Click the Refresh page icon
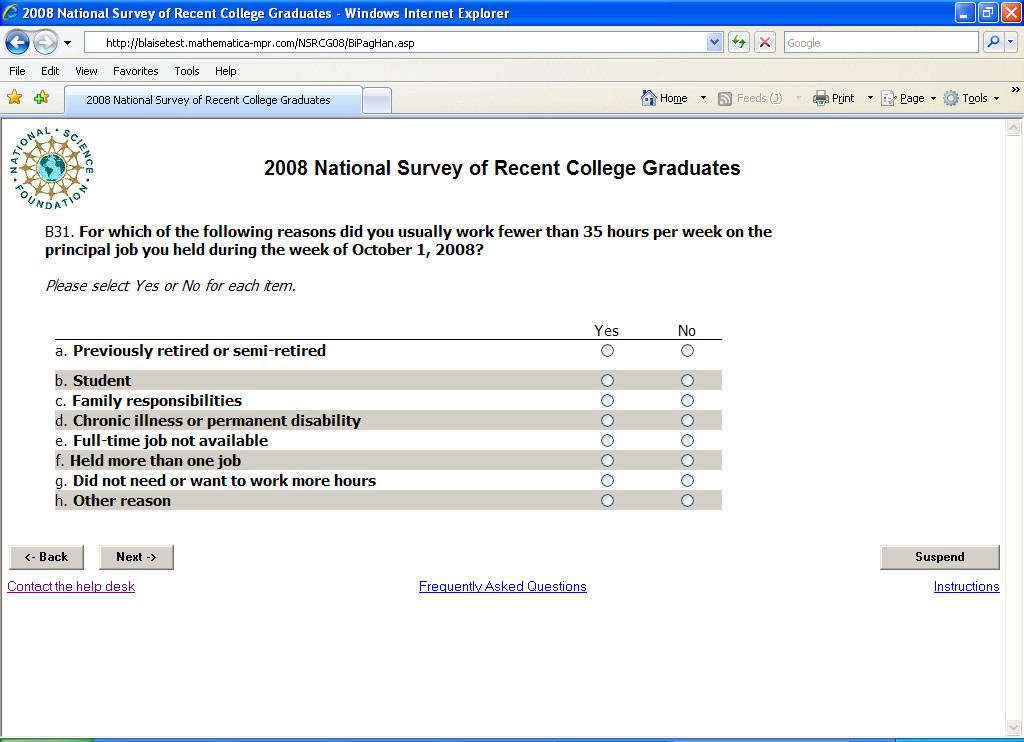1024x742 pixels. [738, 43]
